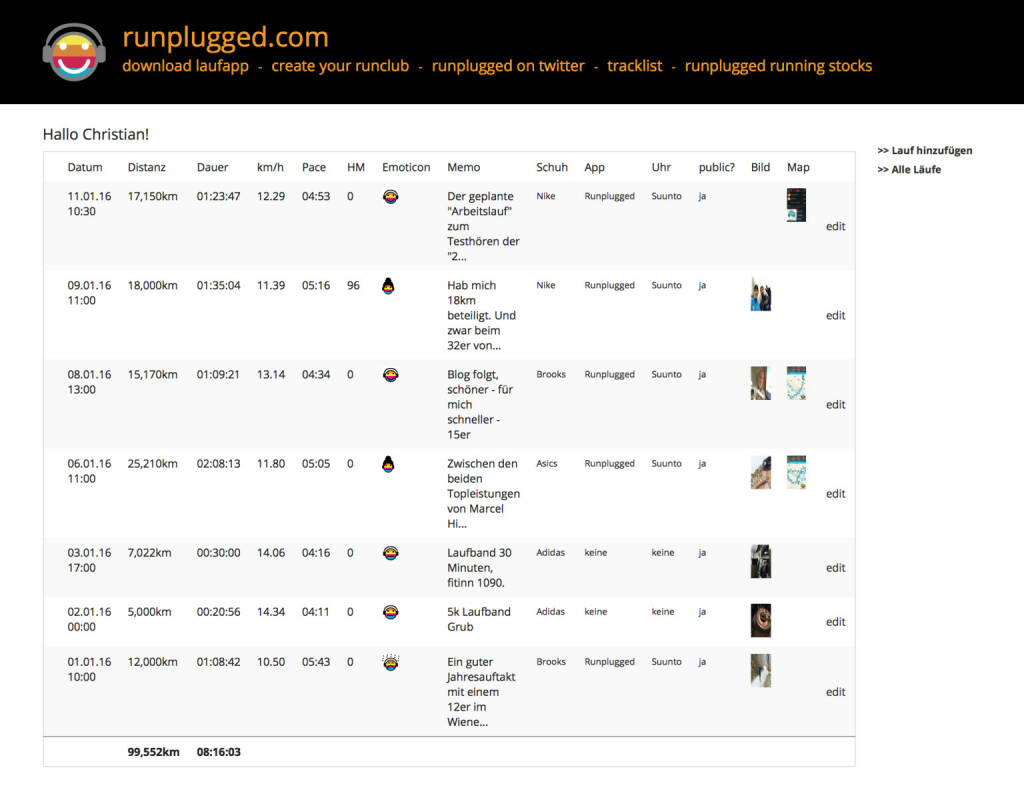This screenshot has width=1024, height=786.
Task: Click 'edit' on the 03.01.16 treadmill run
Action: 835,567
